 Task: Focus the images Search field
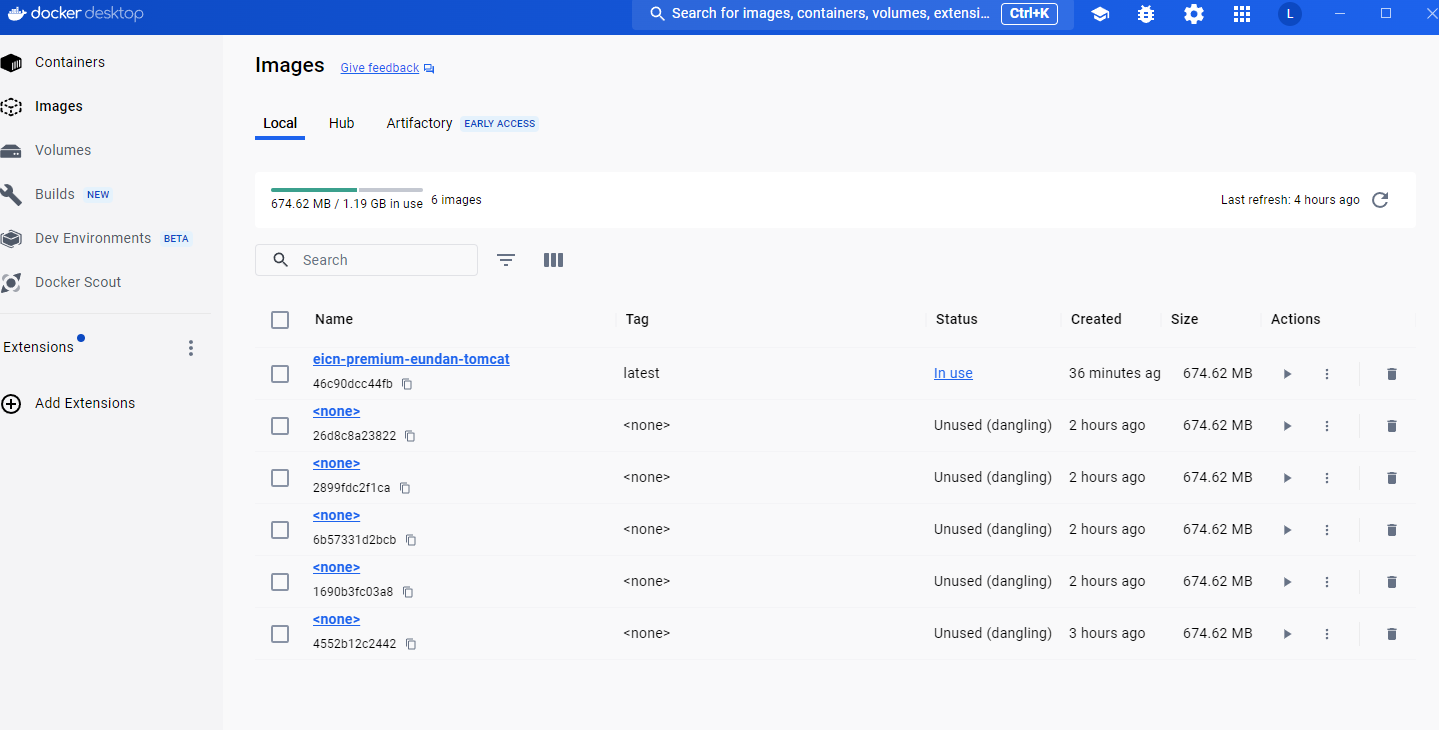tap(366, 260)
